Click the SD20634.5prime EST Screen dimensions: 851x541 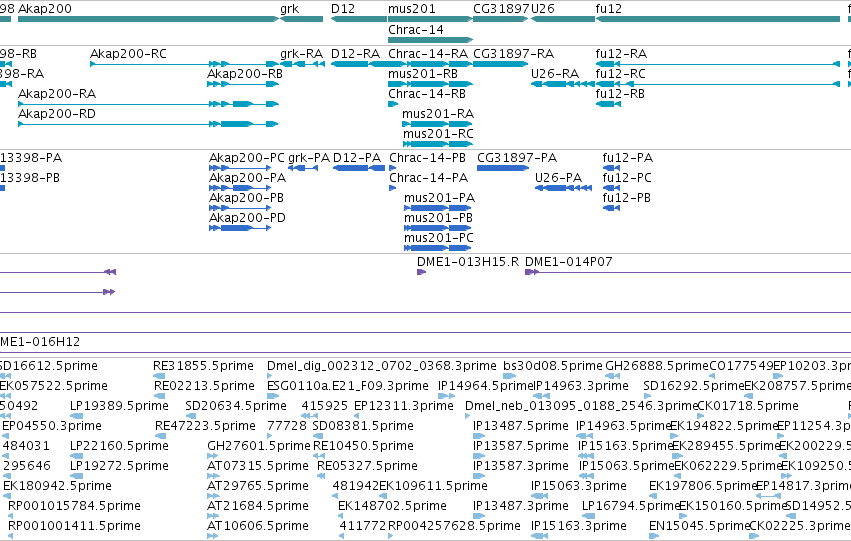(190, 416)
